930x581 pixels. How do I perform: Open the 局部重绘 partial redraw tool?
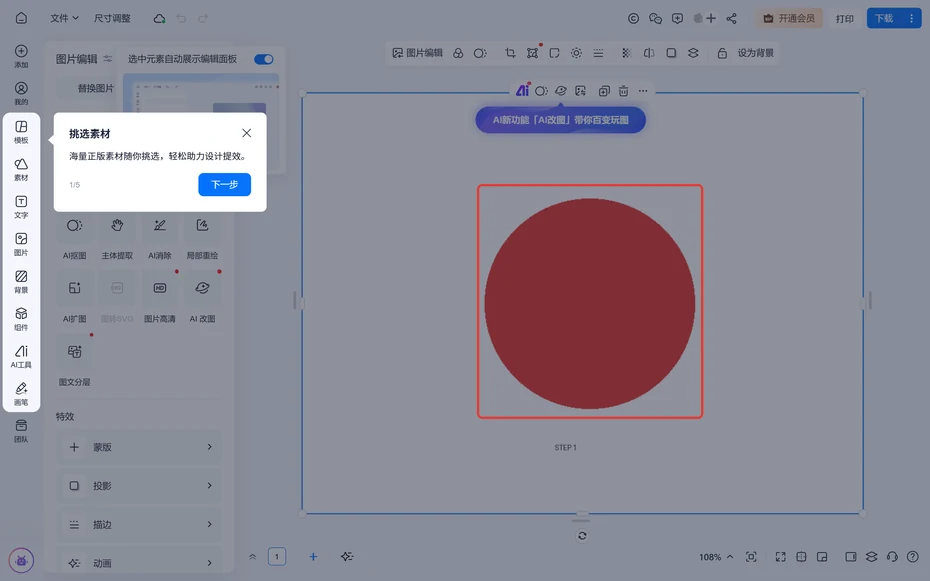pyautogui.click(x=202, y=237)
